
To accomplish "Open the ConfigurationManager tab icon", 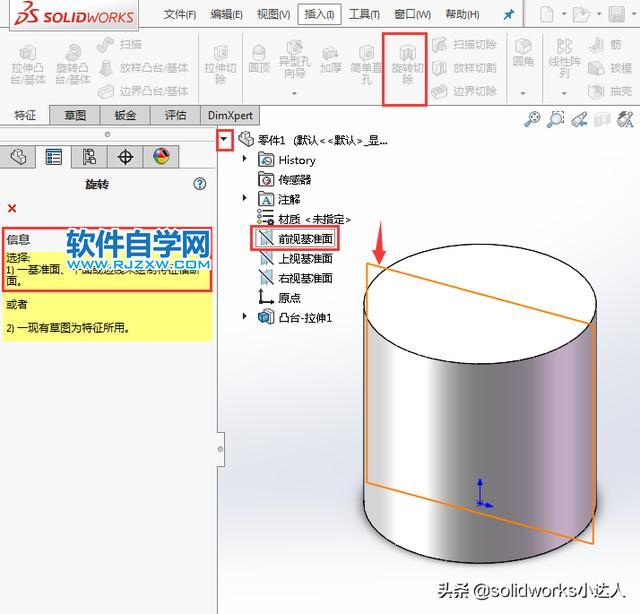I will pos(89,157).
